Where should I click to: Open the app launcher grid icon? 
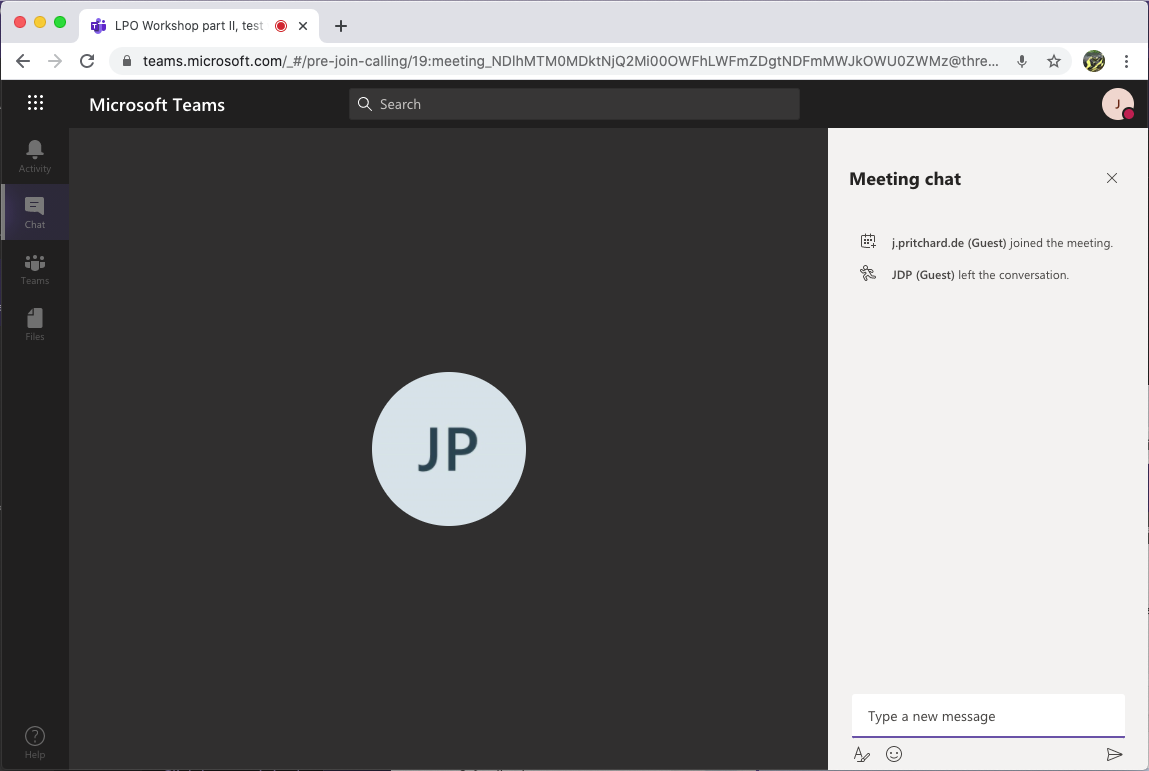click(x=36, y=103)
